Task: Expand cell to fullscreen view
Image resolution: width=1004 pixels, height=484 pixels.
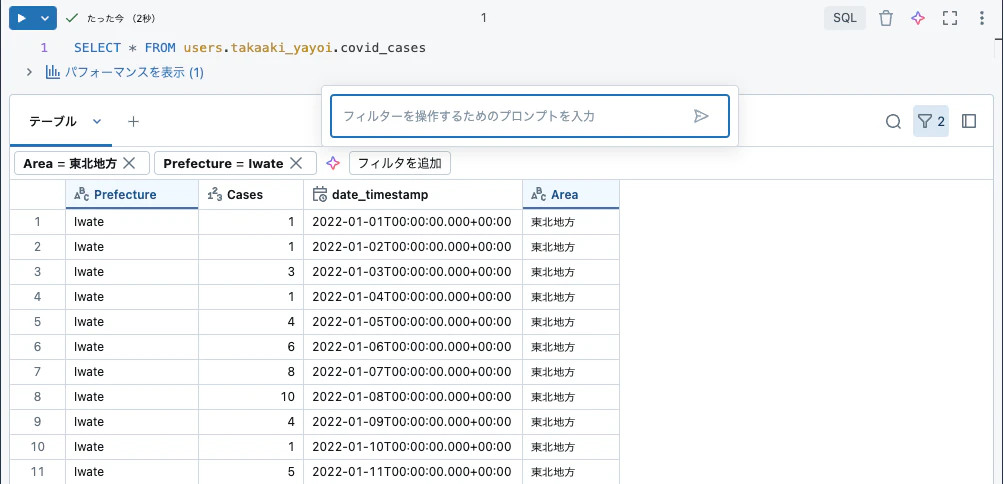Action: (x=950, y=18)
